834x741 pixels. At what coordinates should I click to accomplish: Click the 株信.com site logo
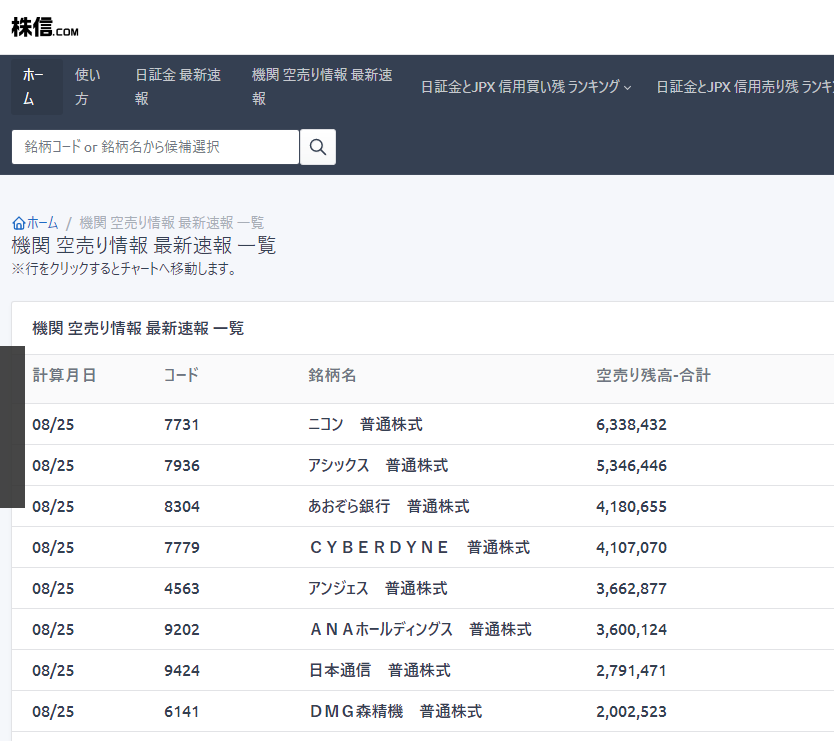click(45, 27)
